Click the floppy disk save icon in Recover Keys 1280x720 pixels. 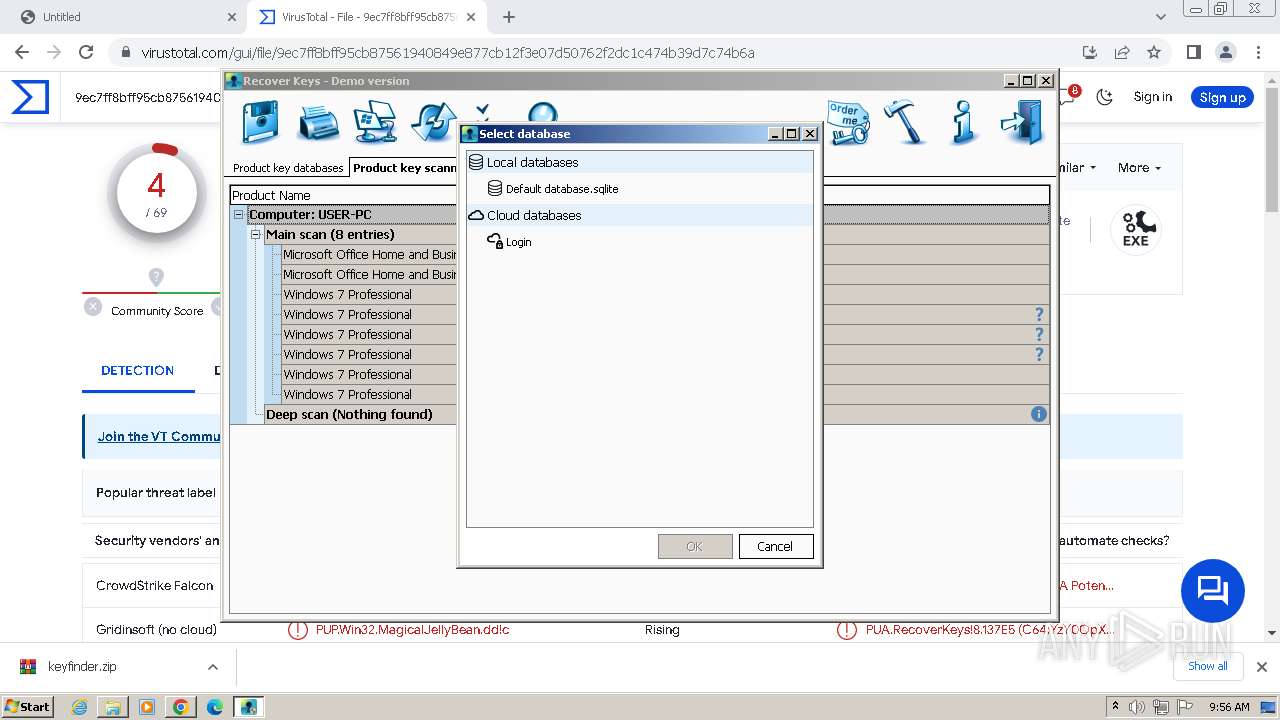coord(261,123)
